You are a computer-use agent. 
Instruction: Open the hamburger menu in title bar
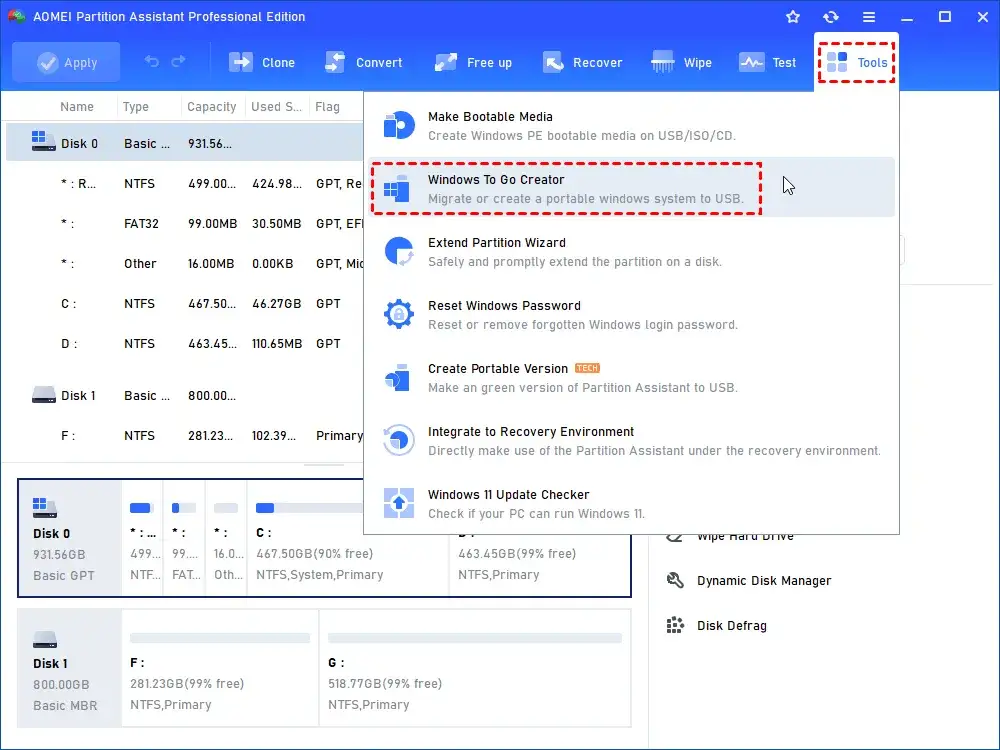pyautogui.click(x=869, y=17)
